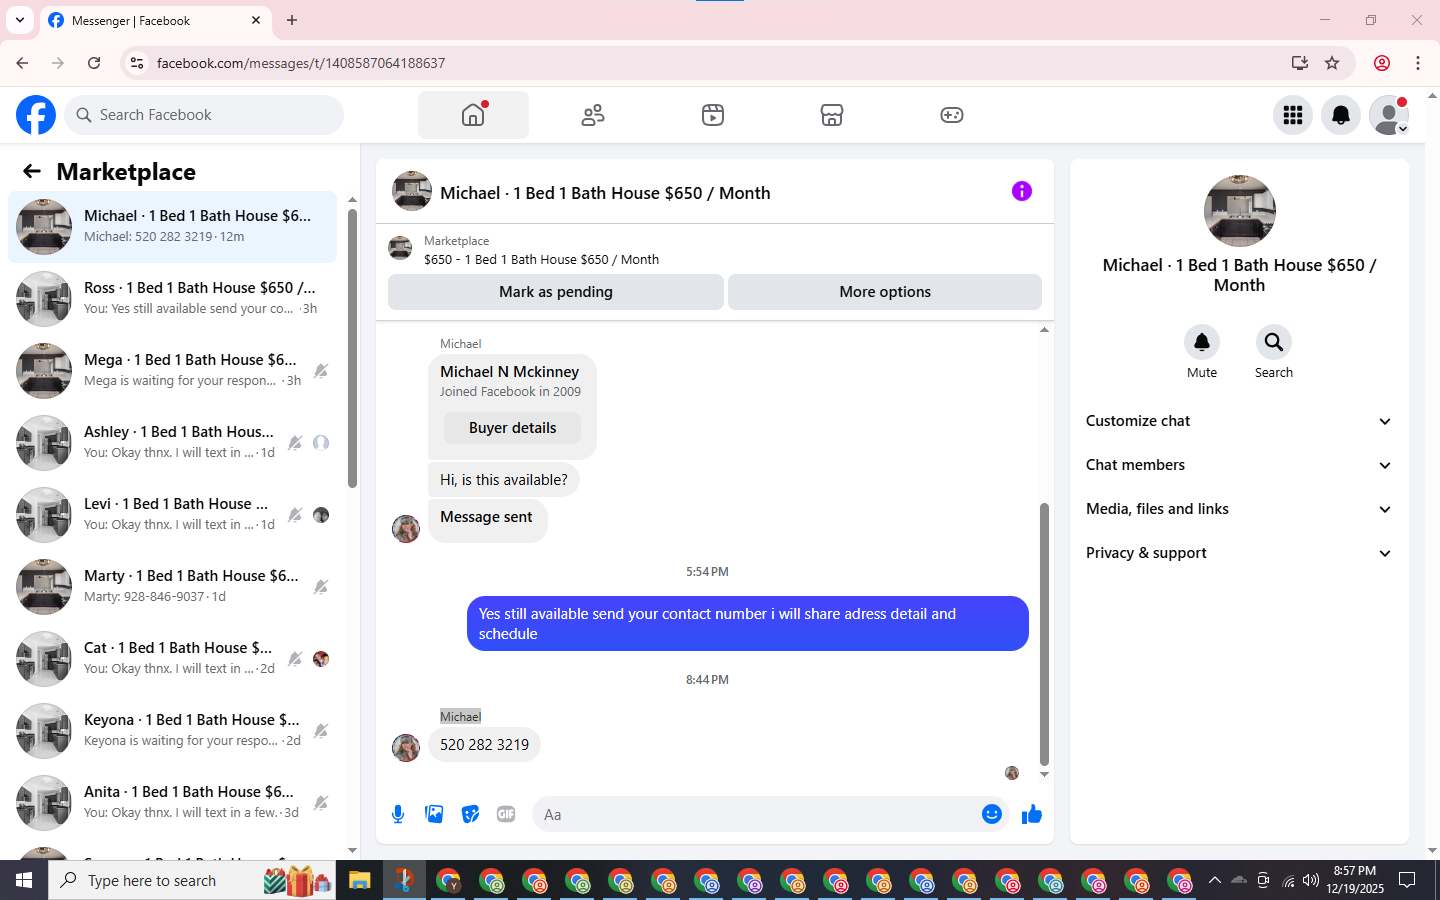Reload the page
The width and height of the screenshot is (1440, 900).
pos(94,63)
